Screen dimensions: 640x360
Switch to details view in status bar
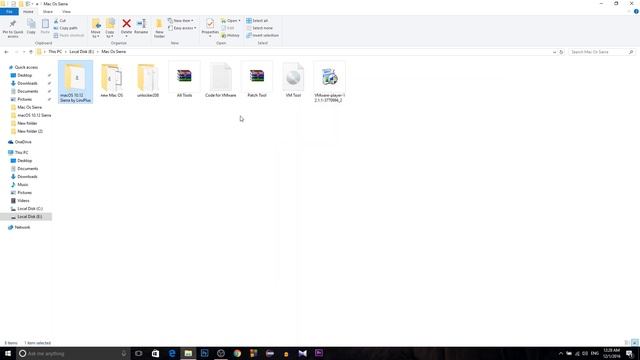[x=627, y=343]
